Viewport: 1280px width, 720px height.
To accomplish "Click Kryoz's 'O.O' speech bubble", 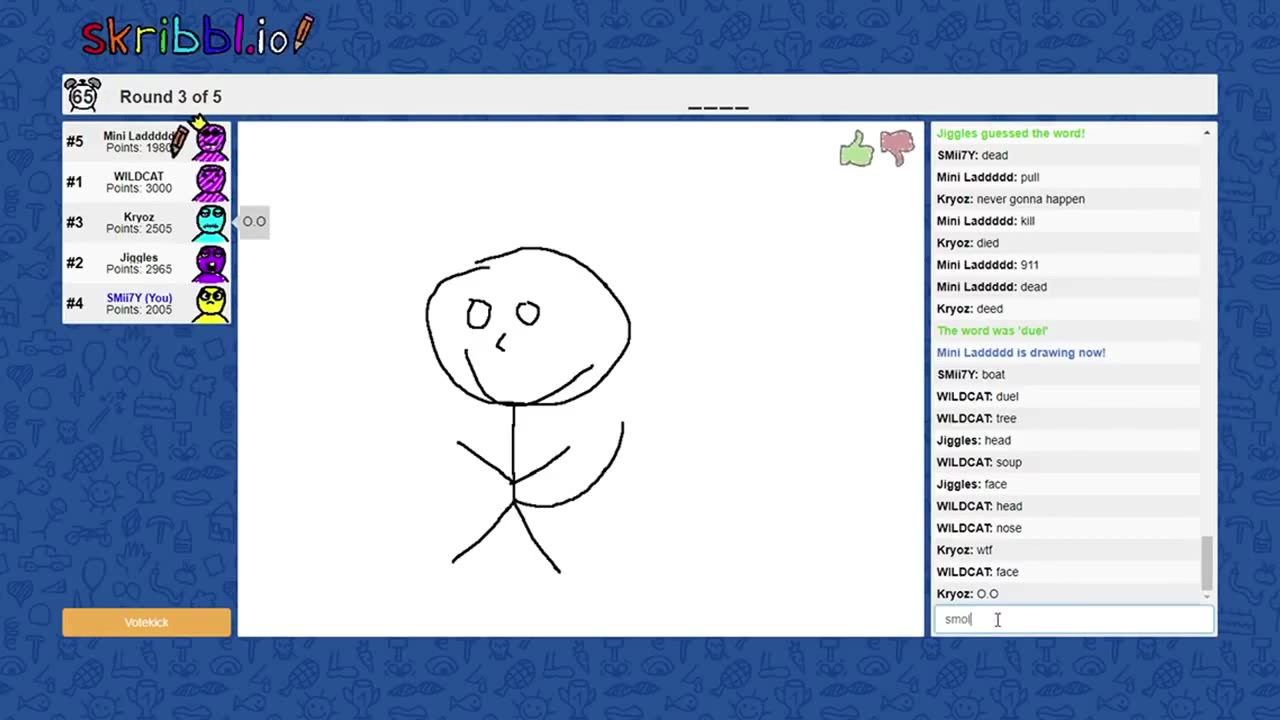I will tap(254, 222).
